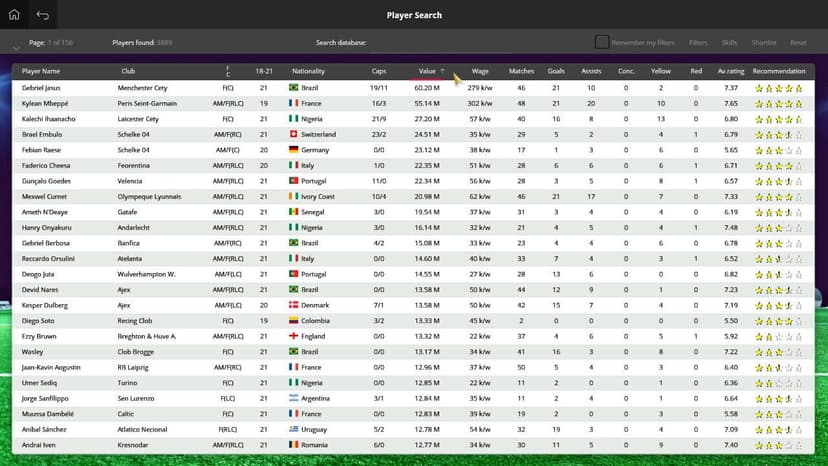Select player Kylean Mbeppé
The image size is (828, 466).
click(x=45, y=104)
